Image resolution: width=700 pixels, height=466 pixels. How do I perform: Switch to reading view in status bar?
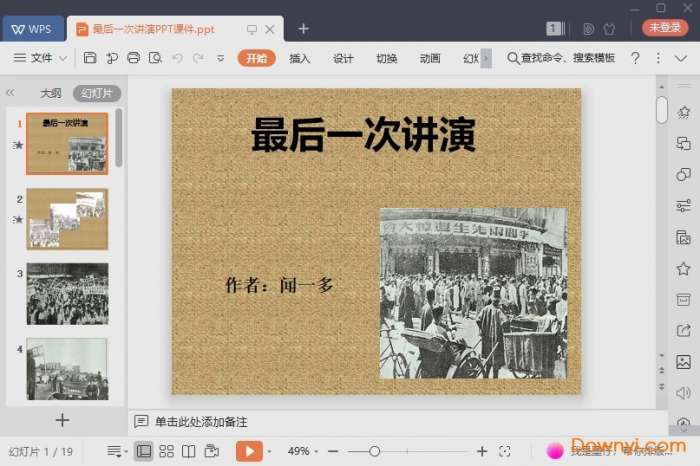(x=189, y=451)
